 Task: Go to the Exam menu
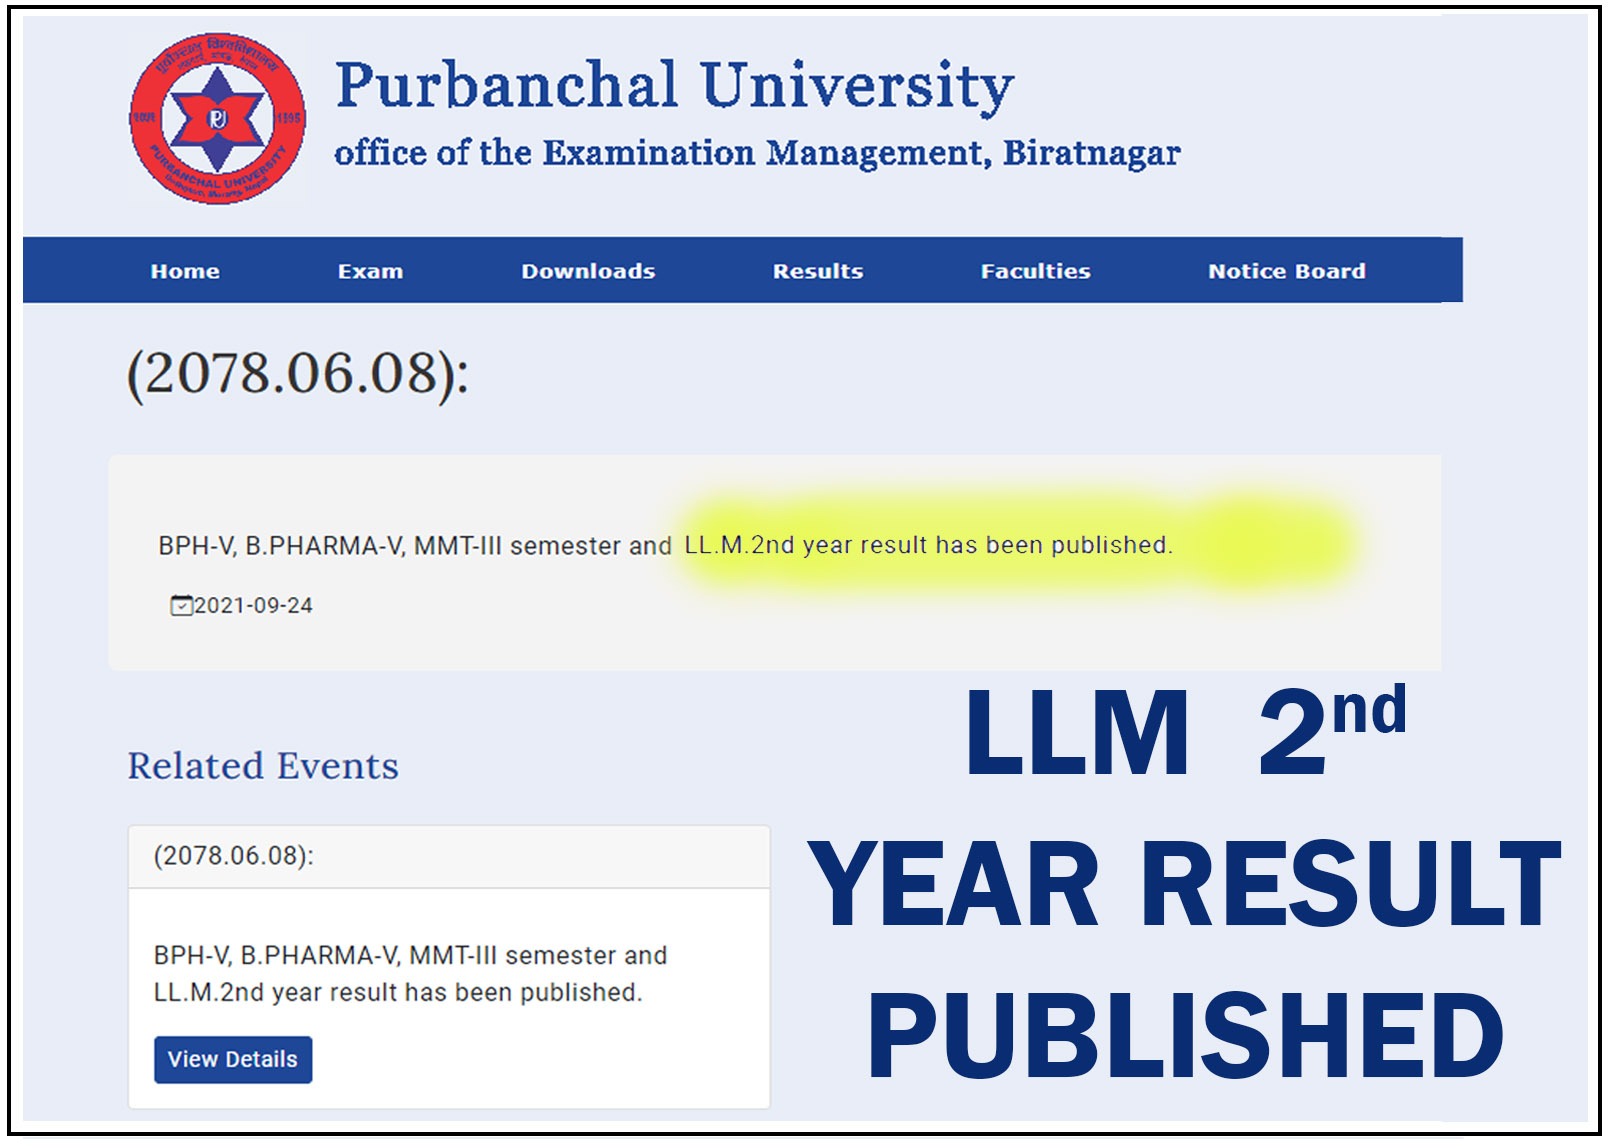(370, 271)
